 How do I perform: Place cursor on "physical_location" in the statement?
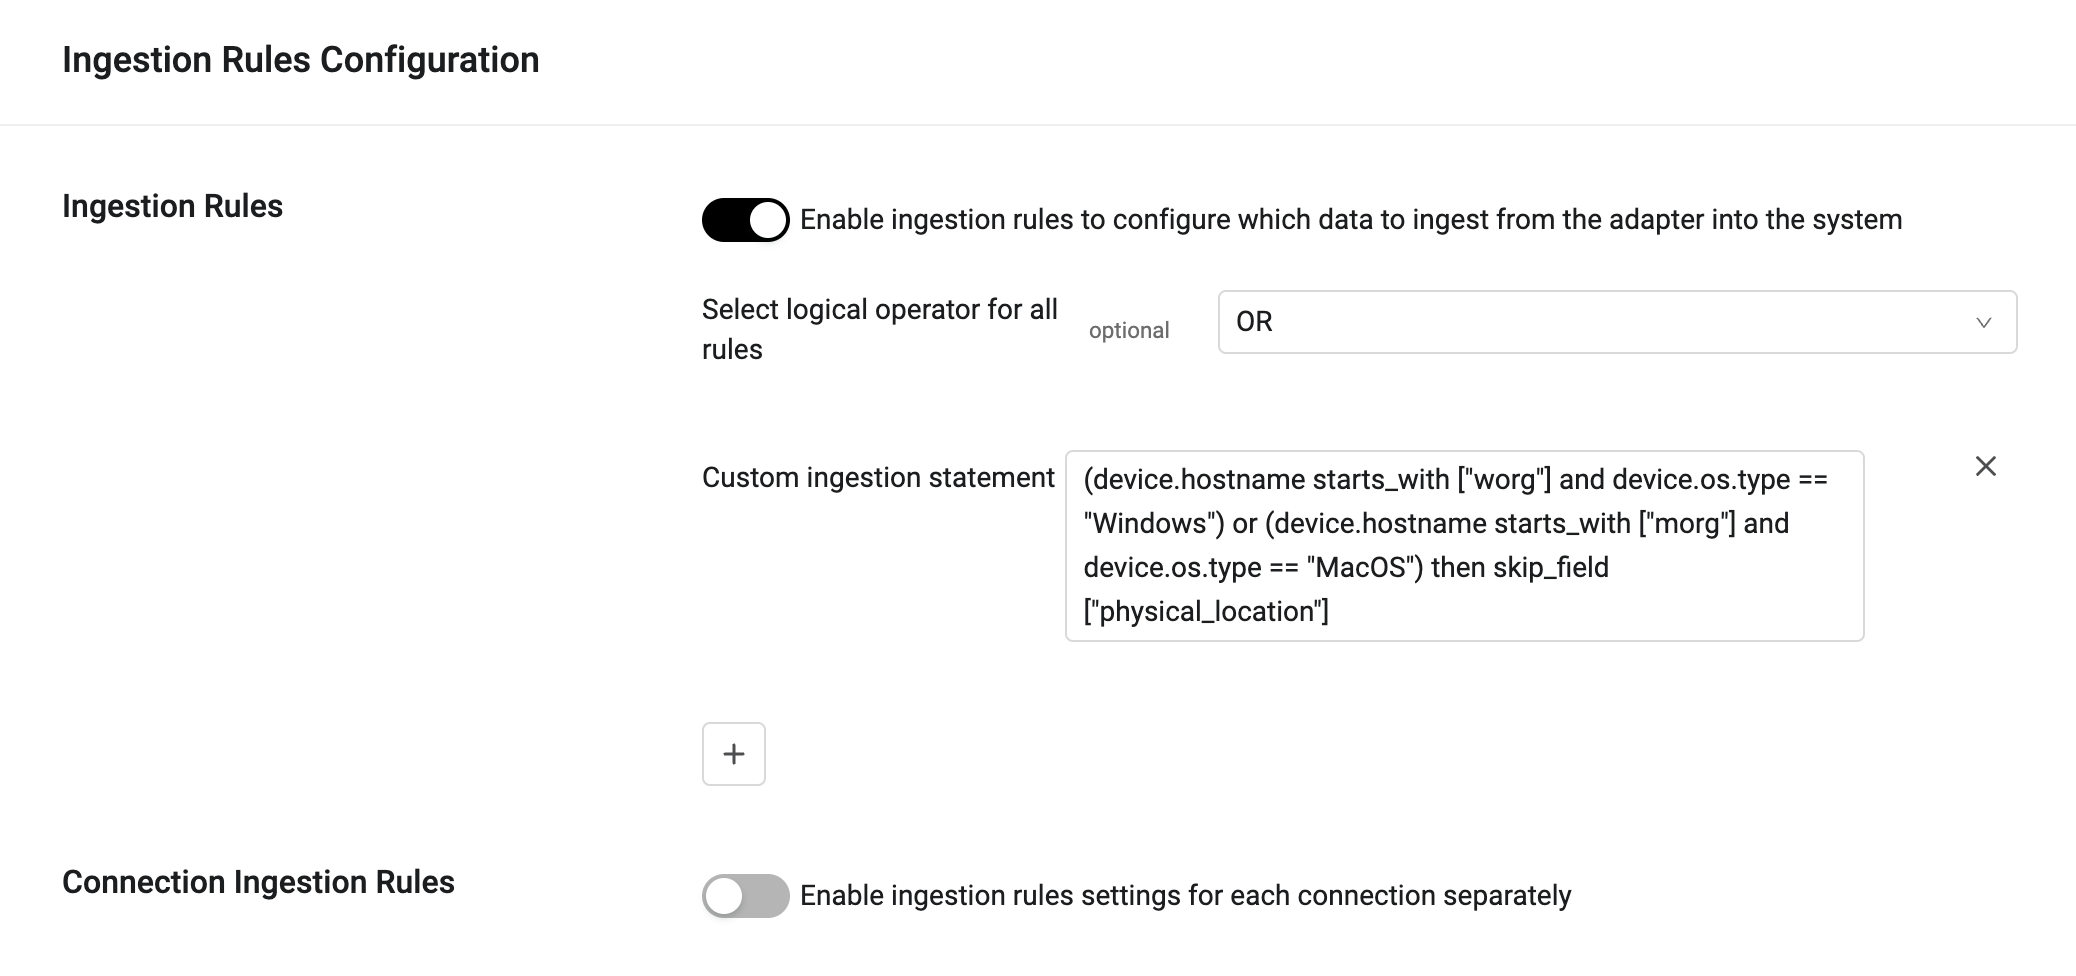1206,612
